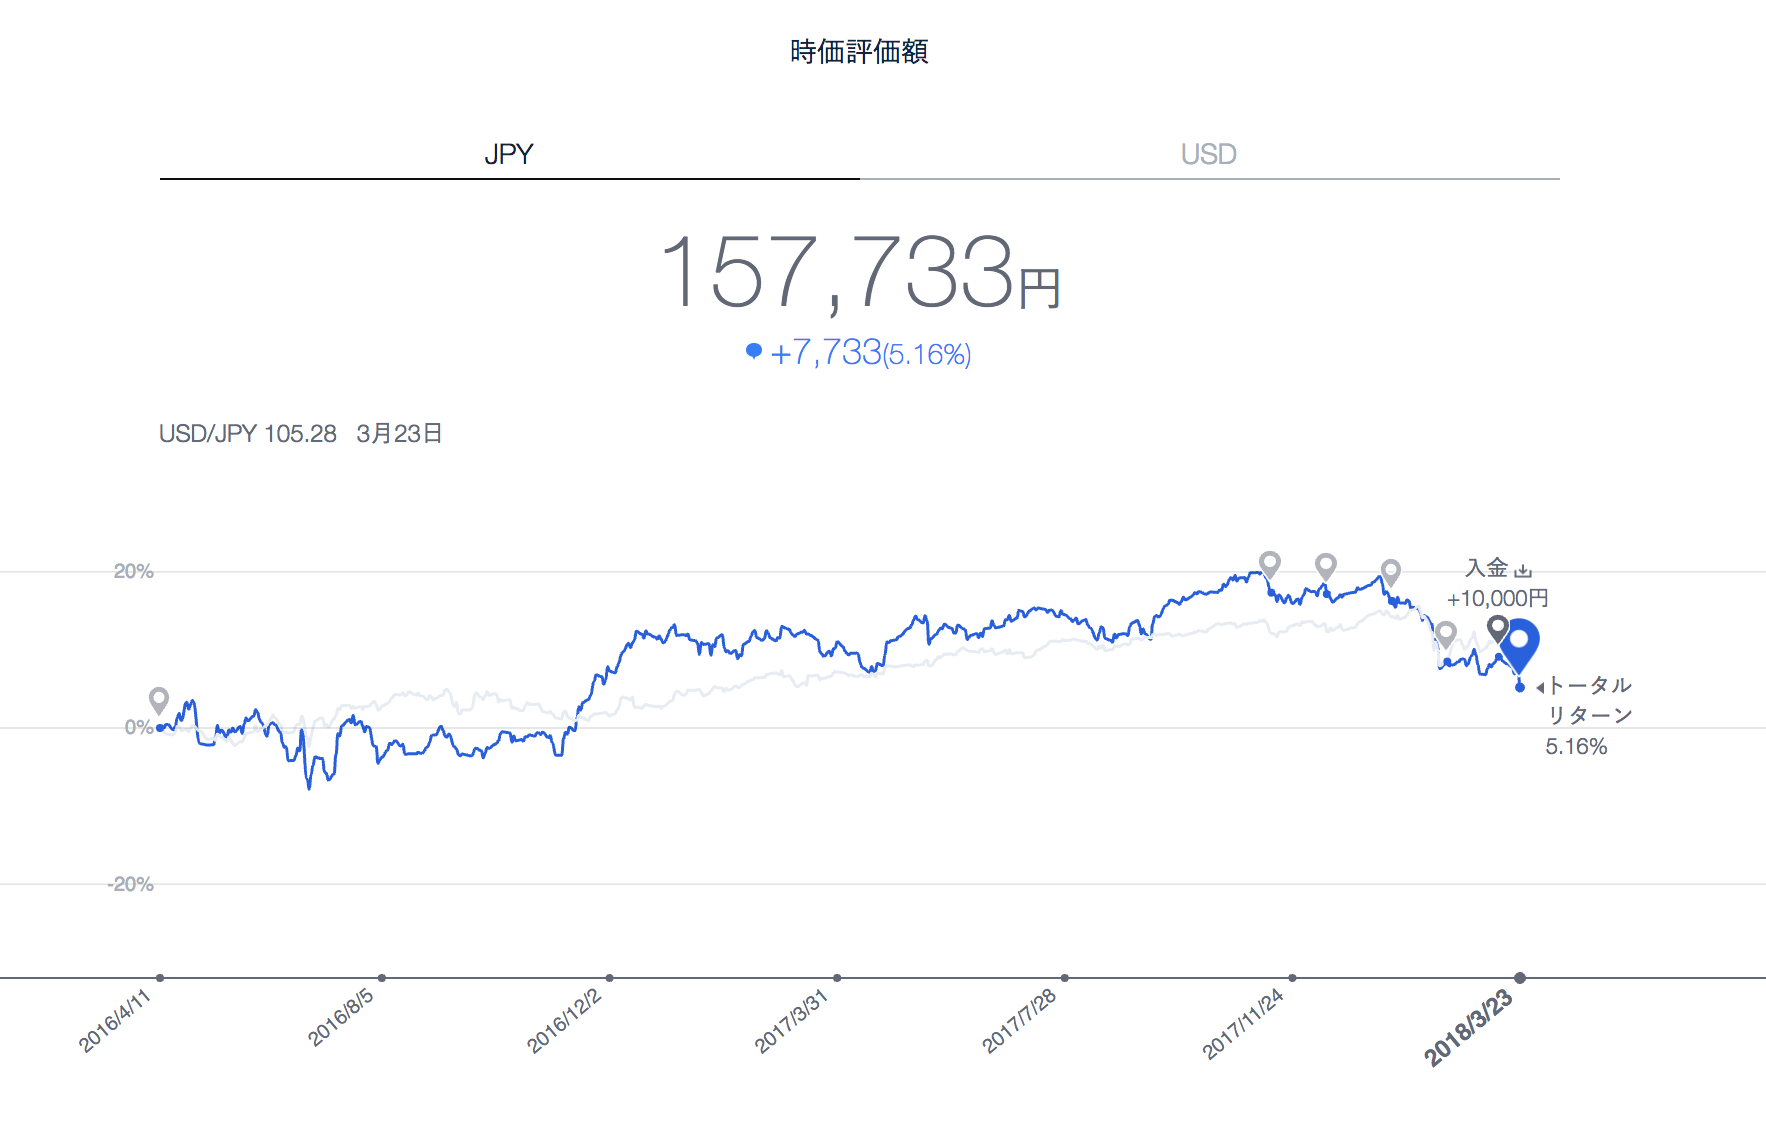The height and width of the screenshot is (1138, 1766).
Task: Click the gray pin at chart start 2016/4/11
Action: (159, 700)
